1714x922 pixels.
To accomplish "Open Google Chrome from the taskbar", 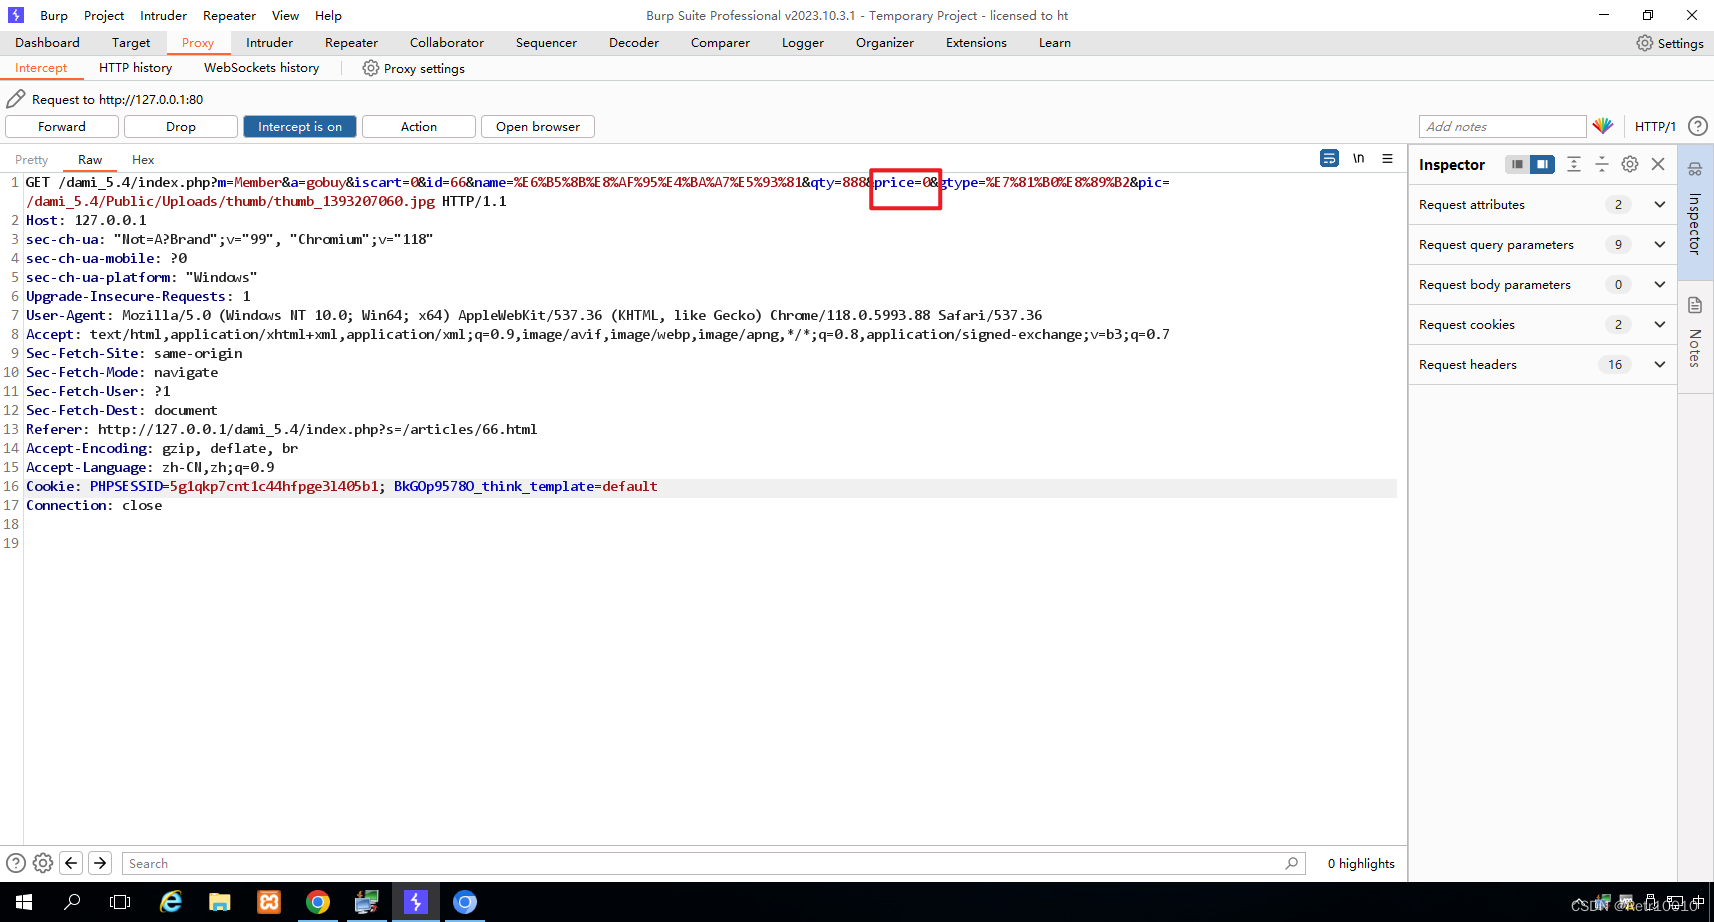I will (318, 902).
